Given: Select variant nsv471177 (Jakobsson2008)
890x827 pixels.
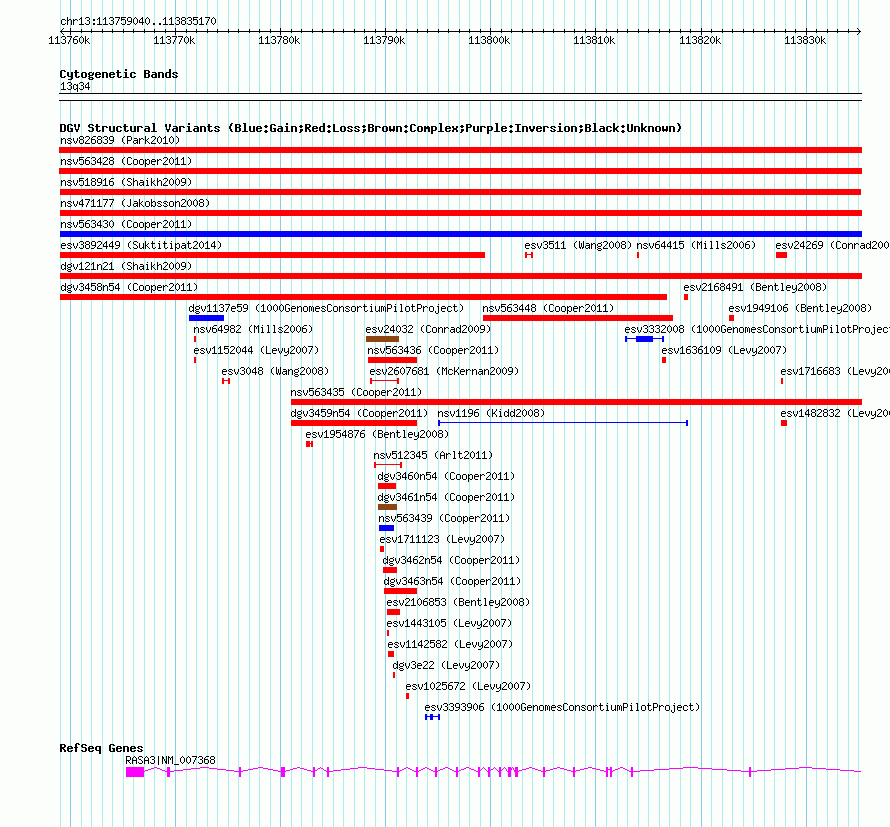Looking at the screenshot, I should point(135,203).
